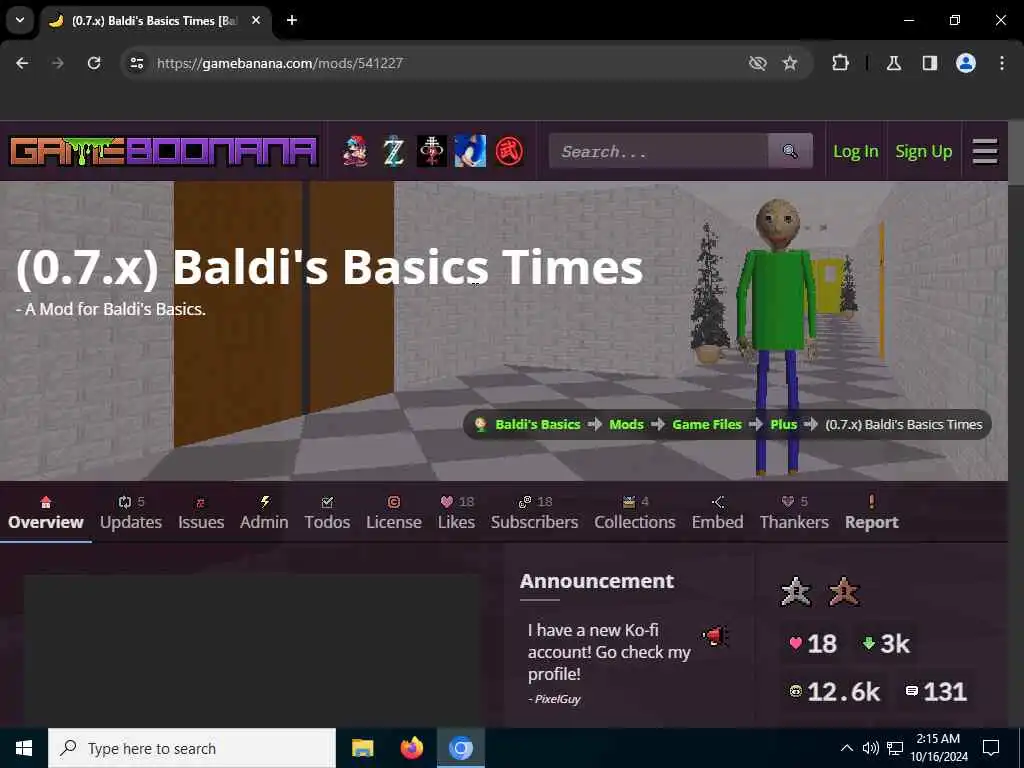This screenshot has width=1024, height=768.
Task: Open the Embed tab
Action: (718, 513)
